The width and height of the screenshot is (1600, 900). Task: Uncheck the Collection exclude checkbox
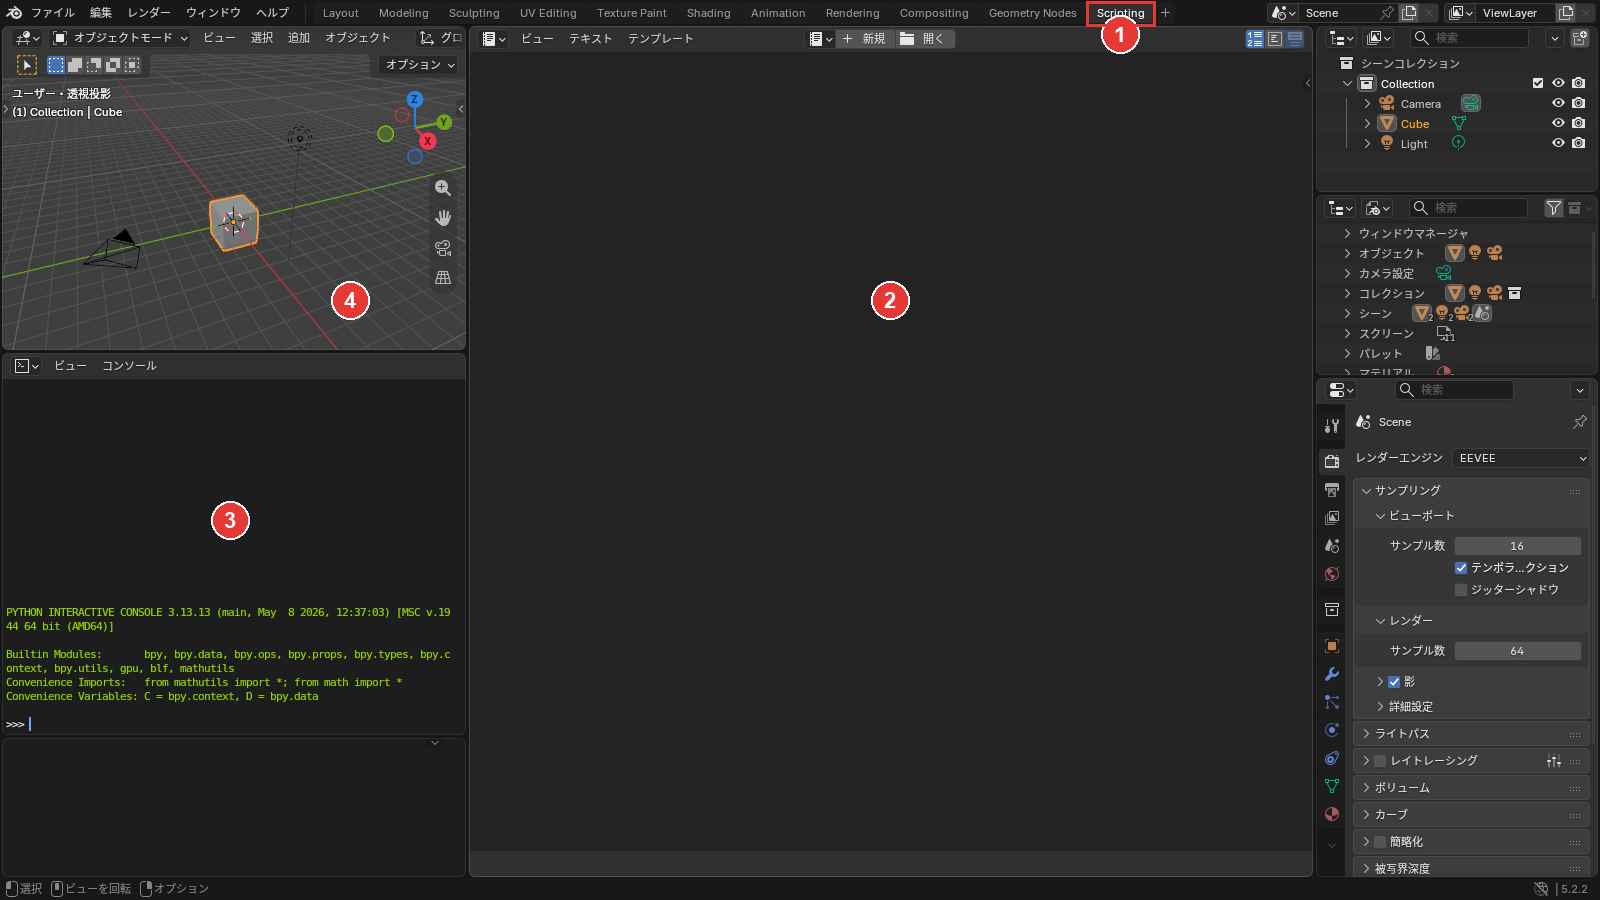pyautogui.click(x=1538, y=84)
